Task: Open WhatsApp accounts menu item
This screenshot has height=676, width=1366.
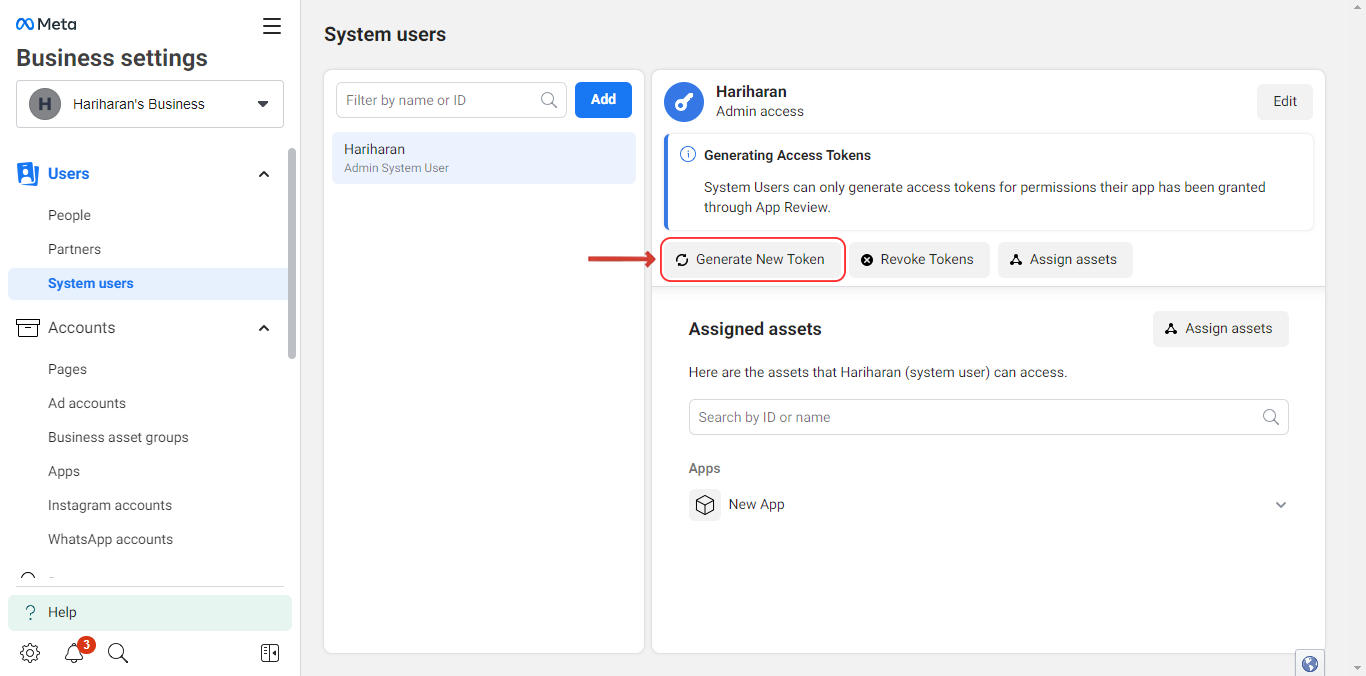Action: 110,539
